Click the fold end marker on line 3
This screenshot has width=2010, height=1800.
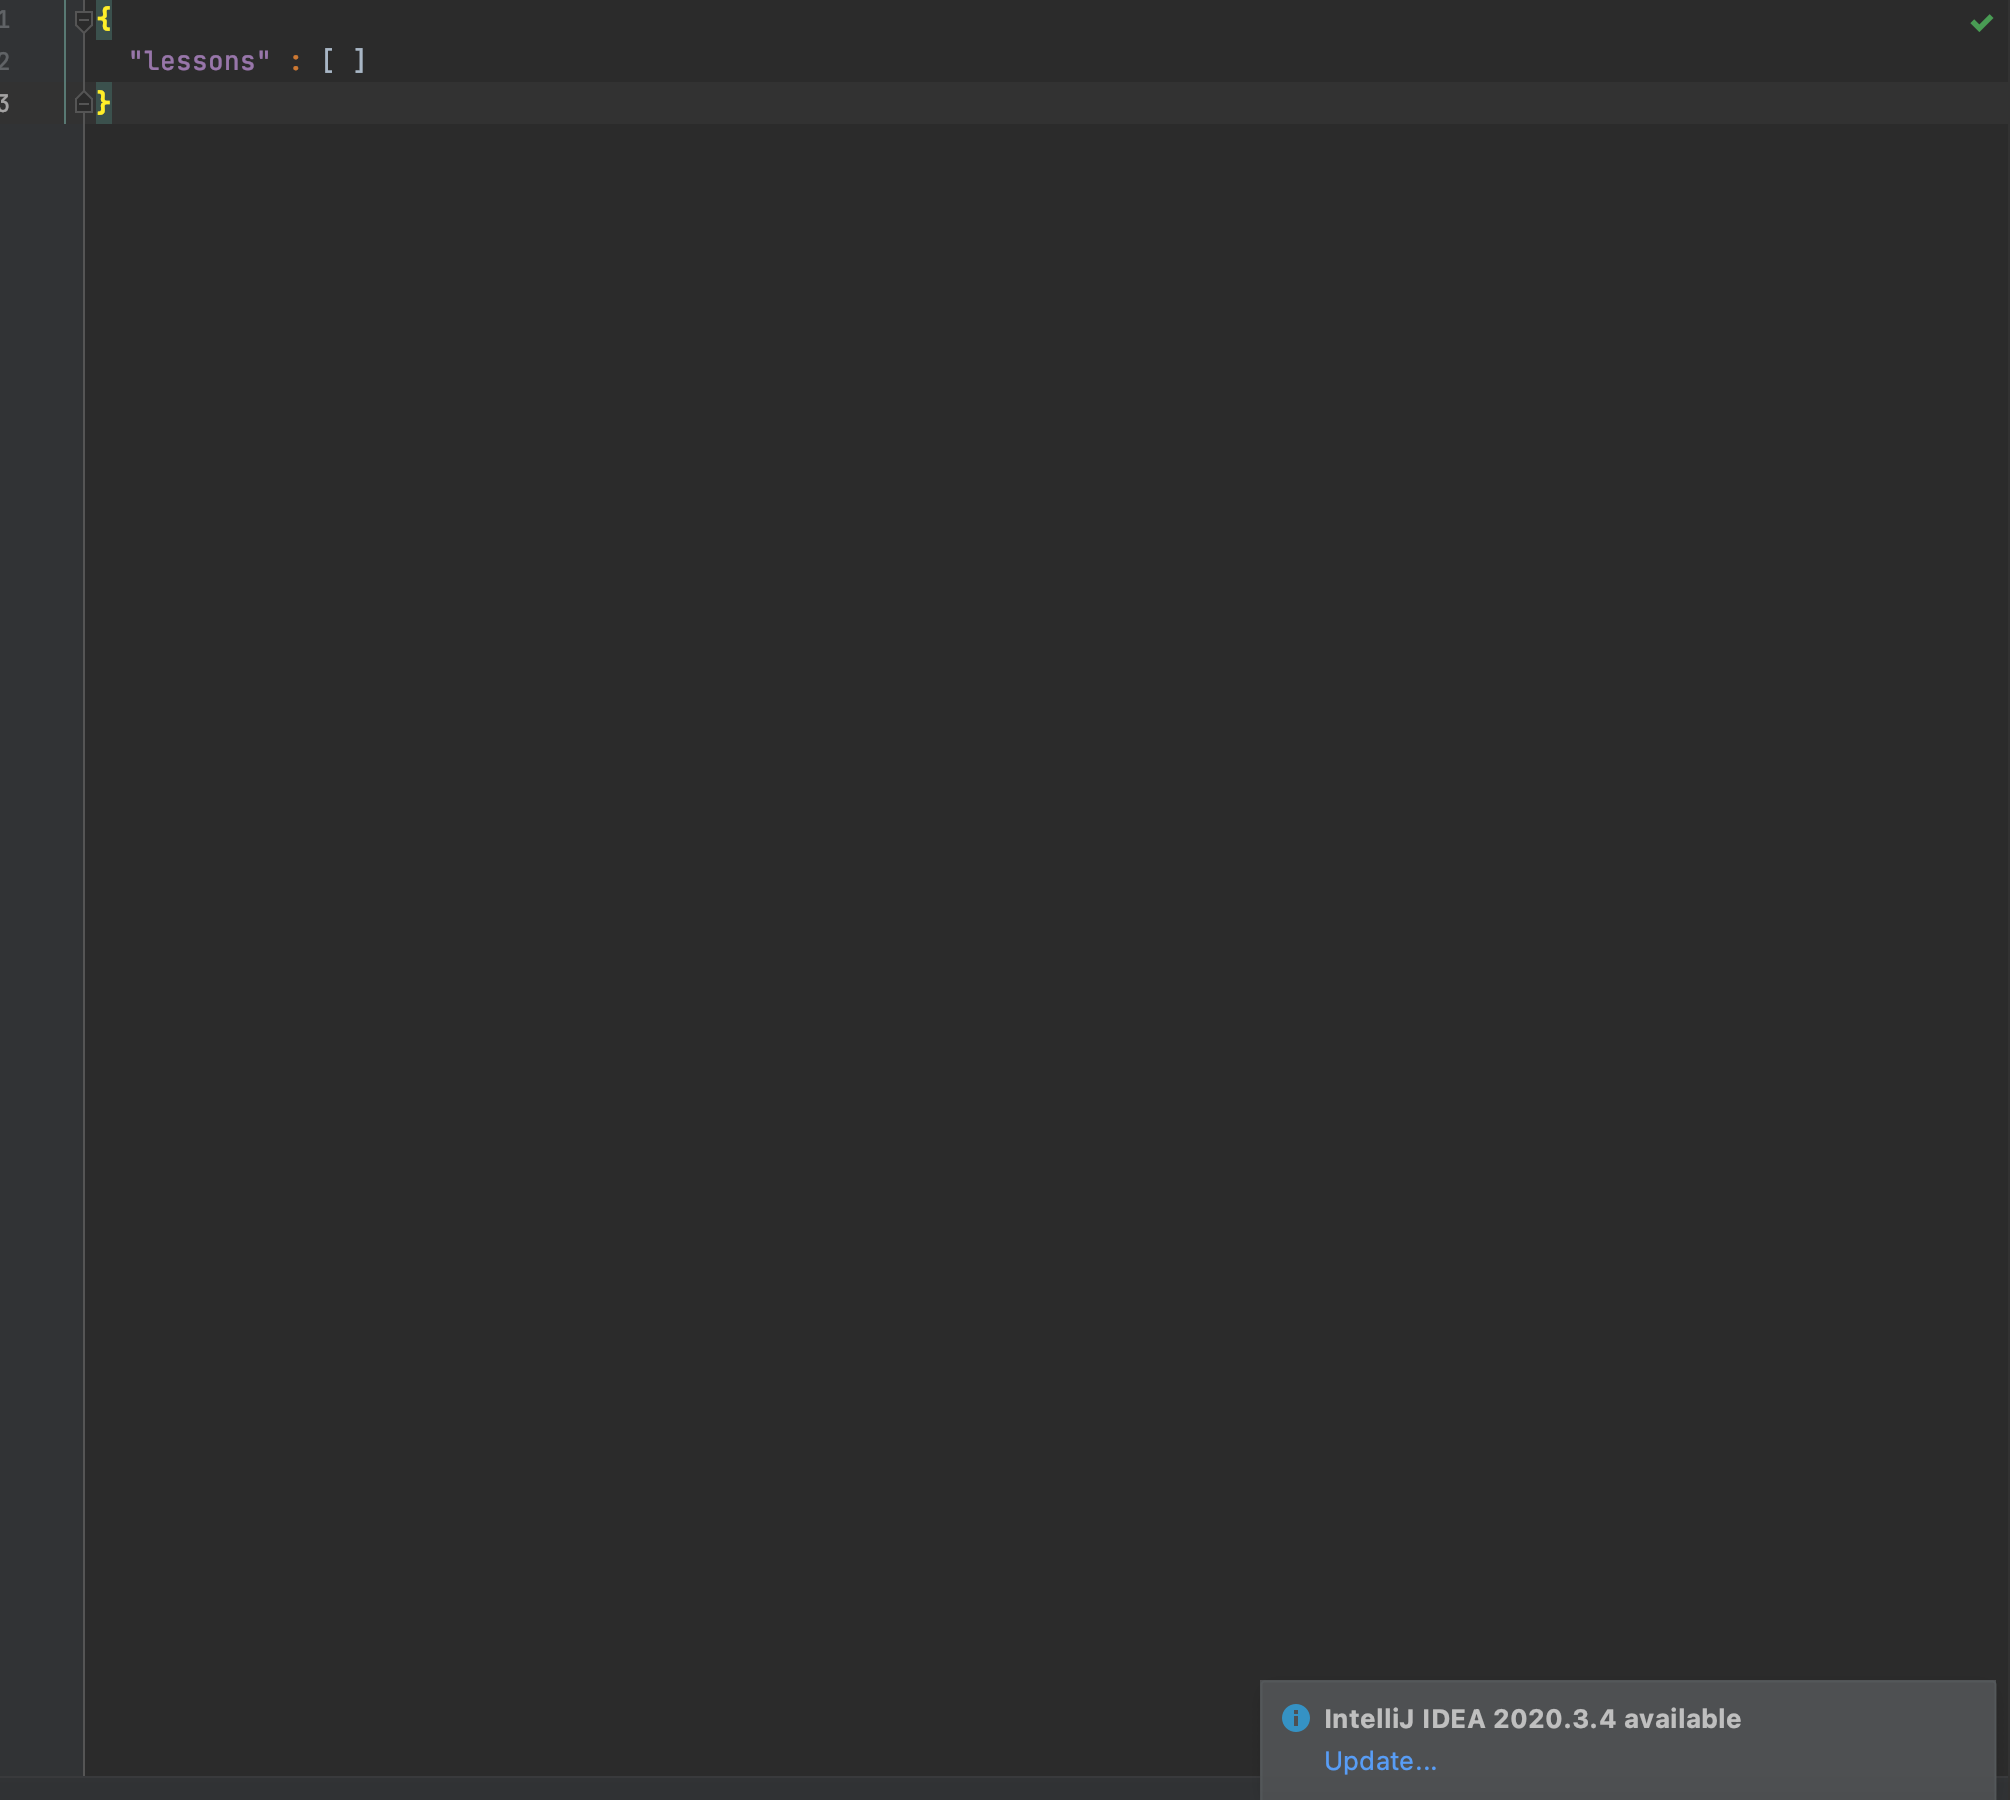(84, 102)
